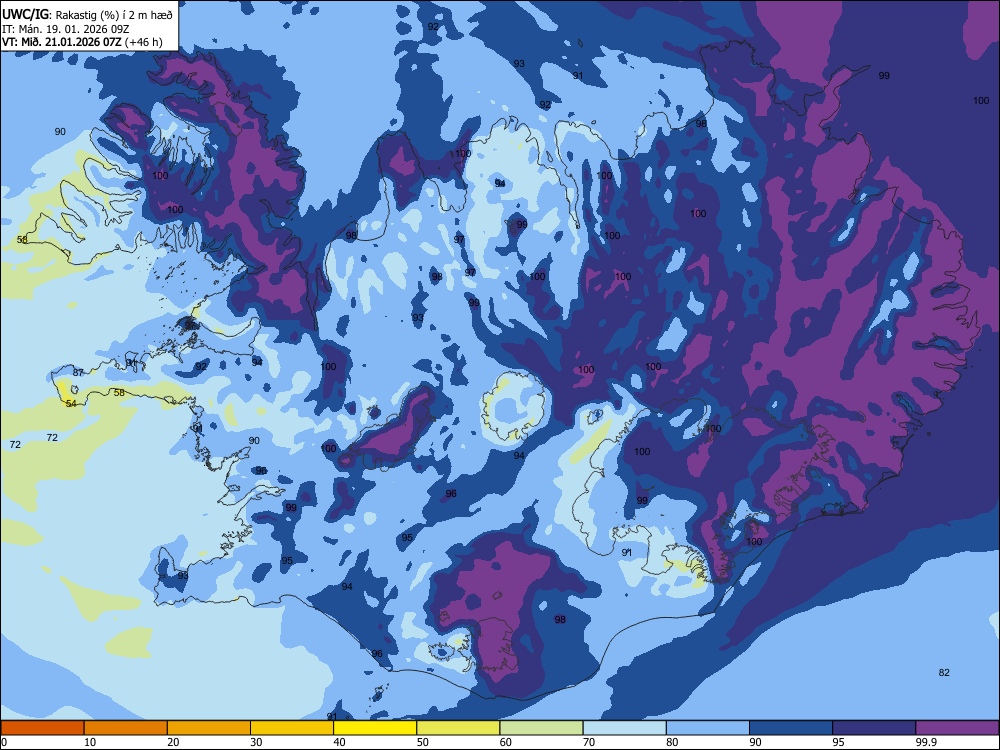Image resolution: width=1000 pixels, height=750 pixels.
Task: Click the purple above-99.9 legend swatch
Action: pos(957,728)
